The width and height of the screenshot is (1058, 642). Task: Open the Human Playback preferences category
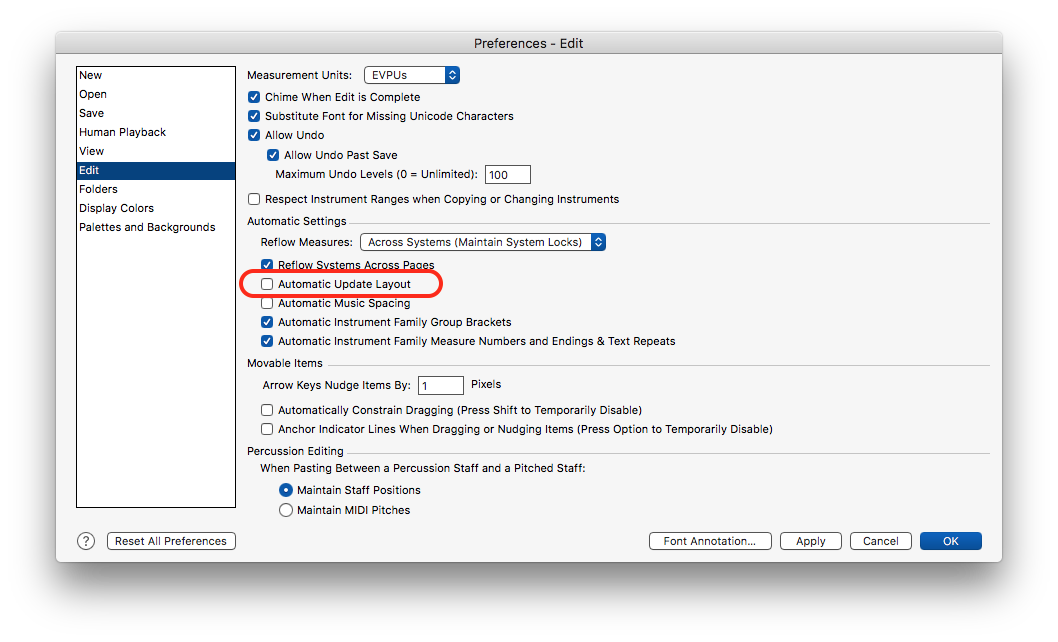click(123, 132)
